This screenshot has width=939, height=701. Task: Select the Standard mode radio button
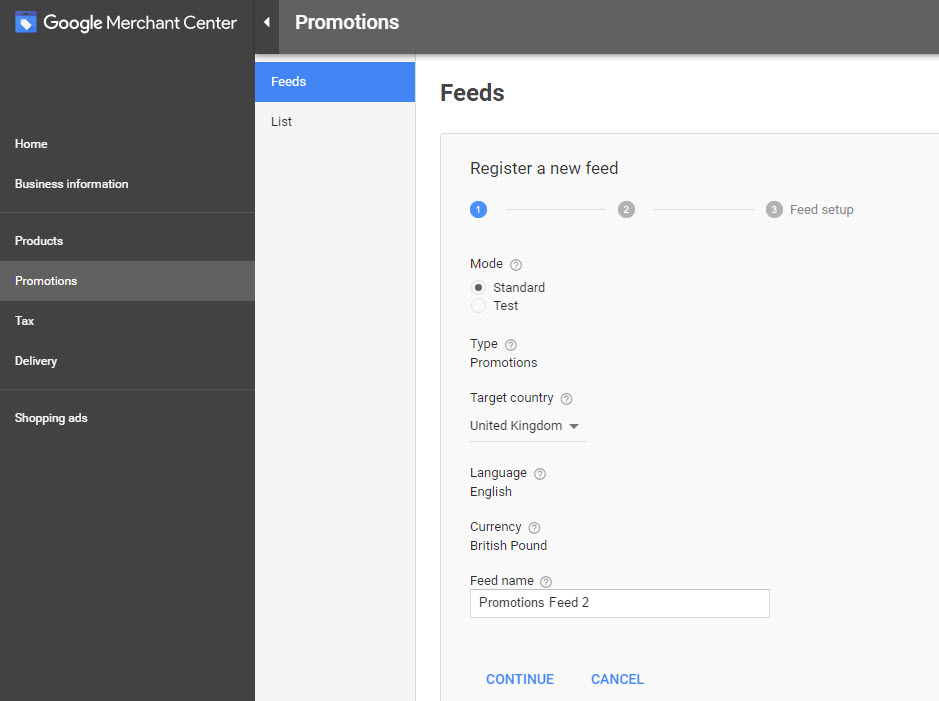pos(479,288)
